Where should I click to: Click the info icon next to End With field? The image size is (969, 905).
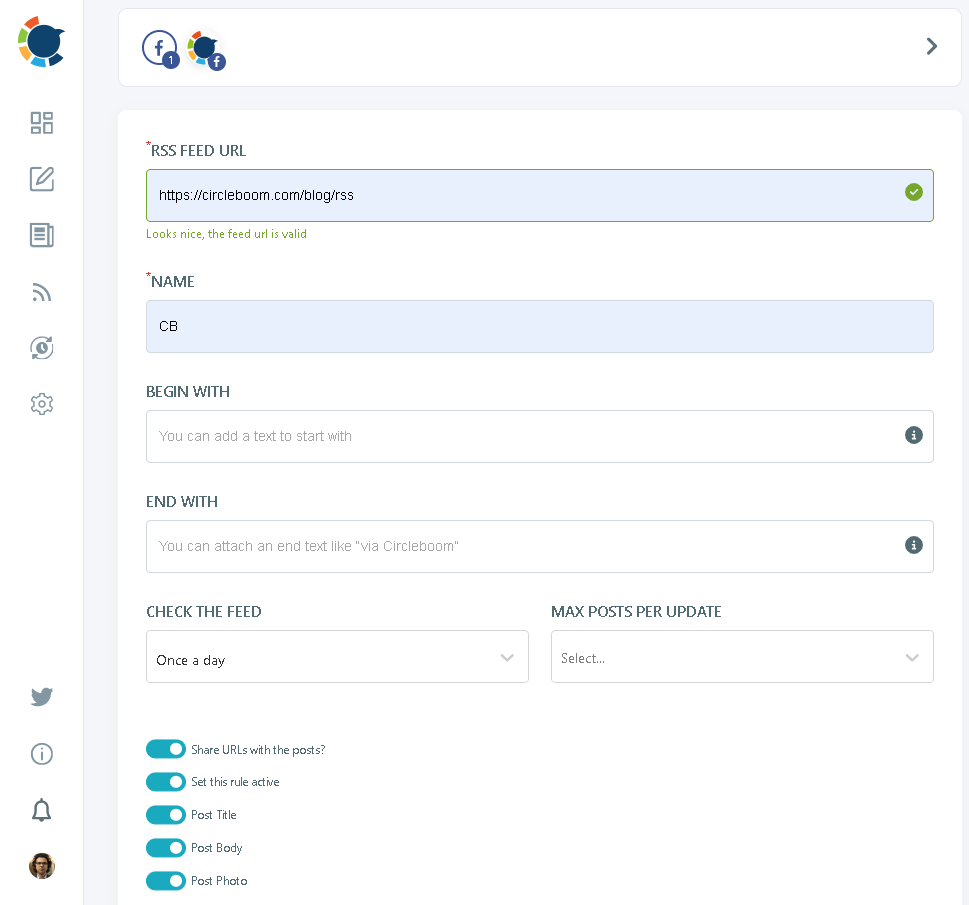913,545
